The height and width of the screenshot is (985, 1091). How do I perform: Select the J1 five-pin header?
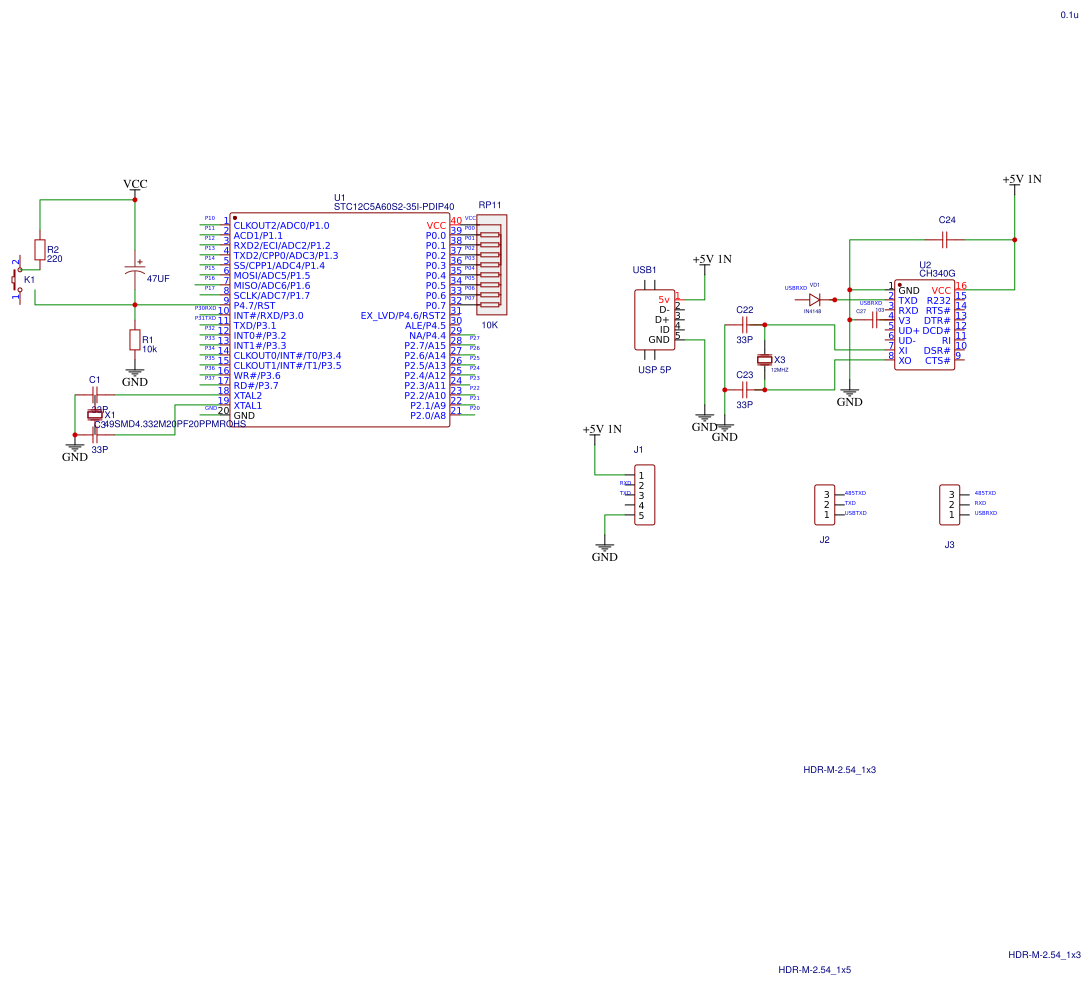coord(644,495)
